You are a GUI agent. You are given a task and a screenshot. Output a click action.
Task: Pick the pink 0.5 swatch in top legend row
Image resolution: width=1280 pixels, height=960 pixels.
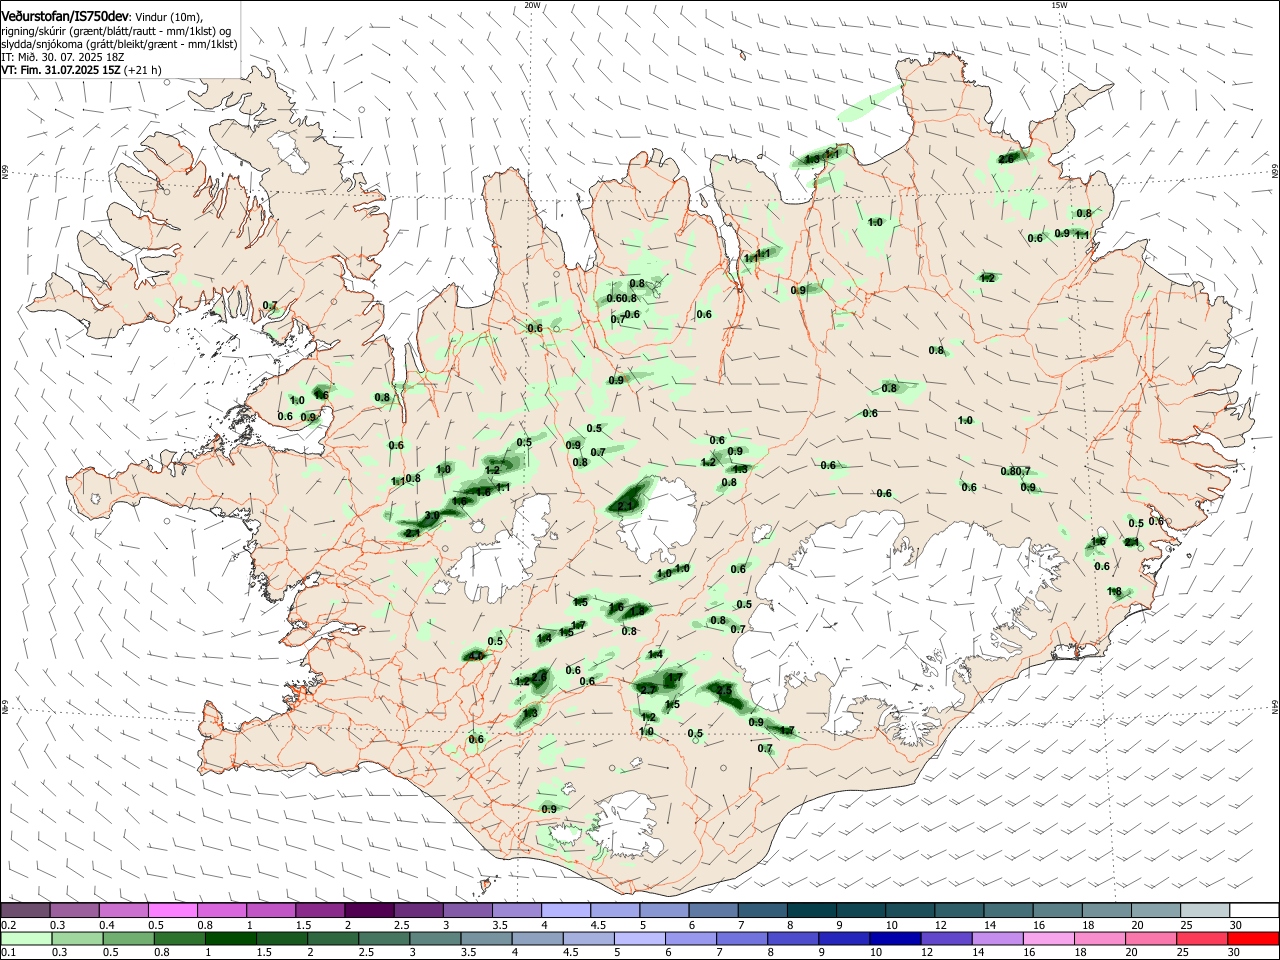pyautogui.click(x=172, y=910)
